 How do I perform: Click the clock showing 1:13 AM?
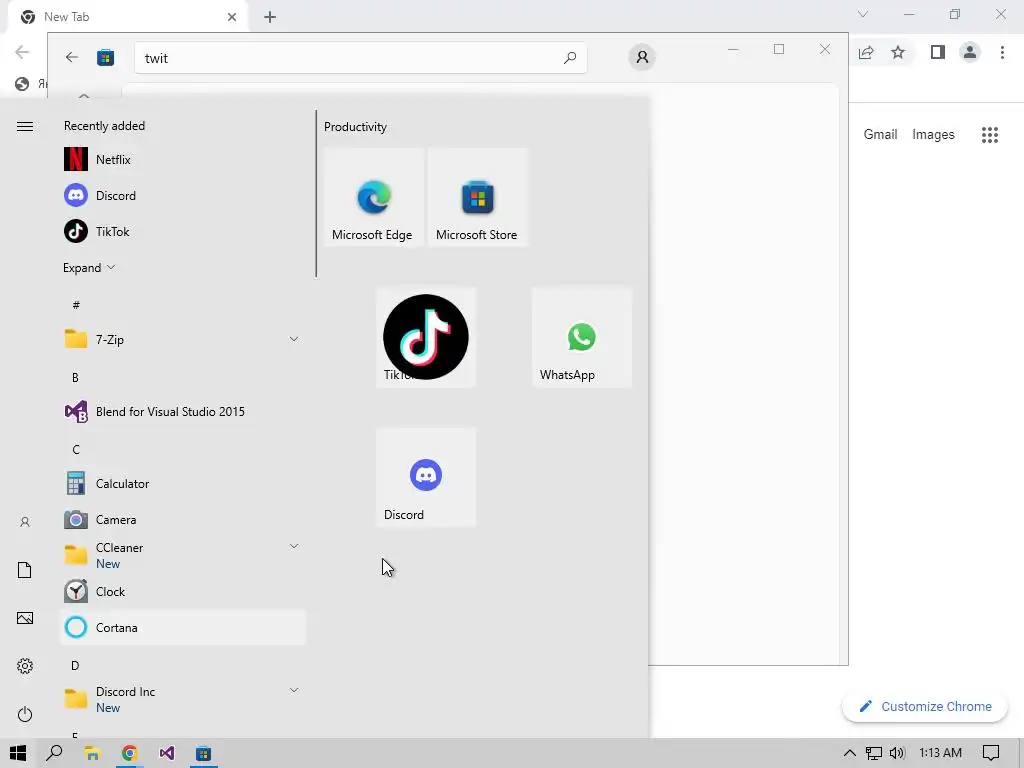[x=940, y=753]
